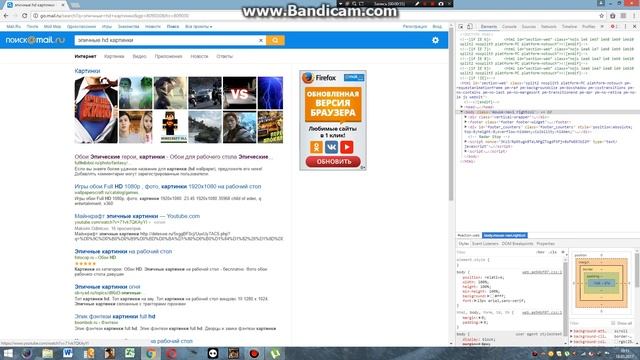Click the page vertical scrollbar thumb
This screenshot has width=640, height=360.
[x=451, y=114]
